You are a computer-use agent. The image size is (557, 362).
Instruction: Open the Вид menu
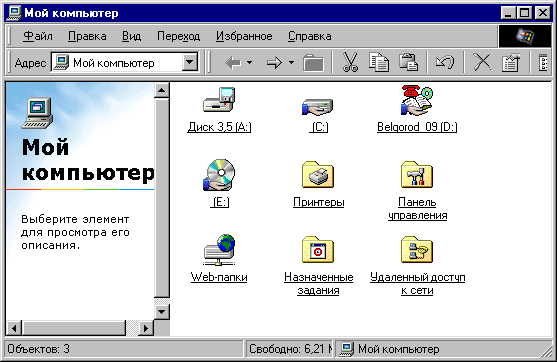pos(131,36)
